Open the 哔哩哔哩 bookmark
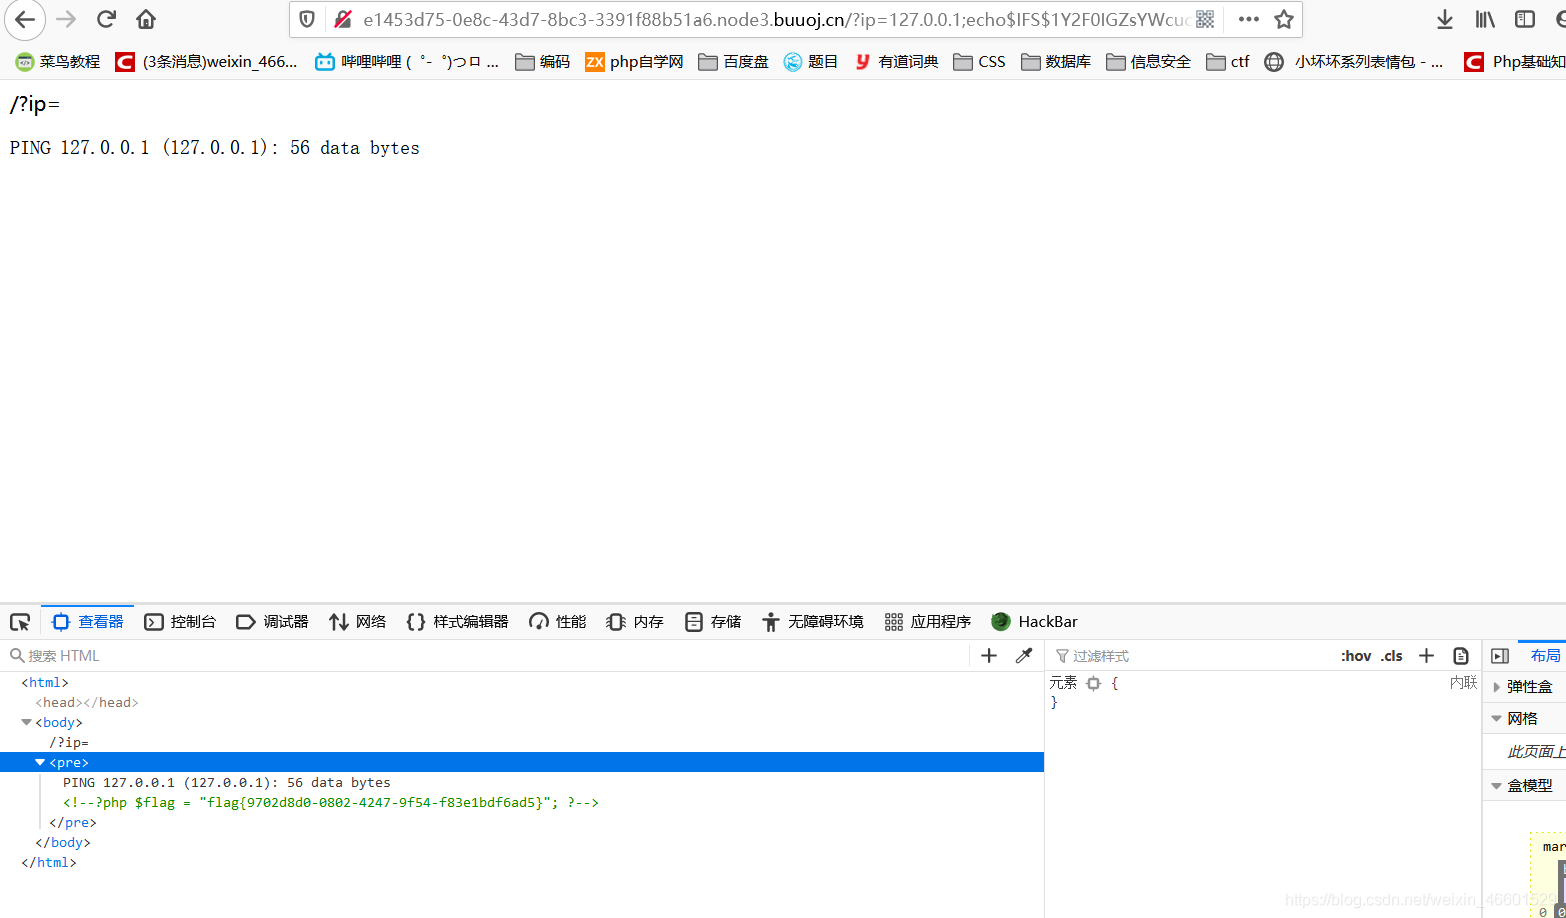The height and width of the screenshot is (918, 1566). coord(407,62)
